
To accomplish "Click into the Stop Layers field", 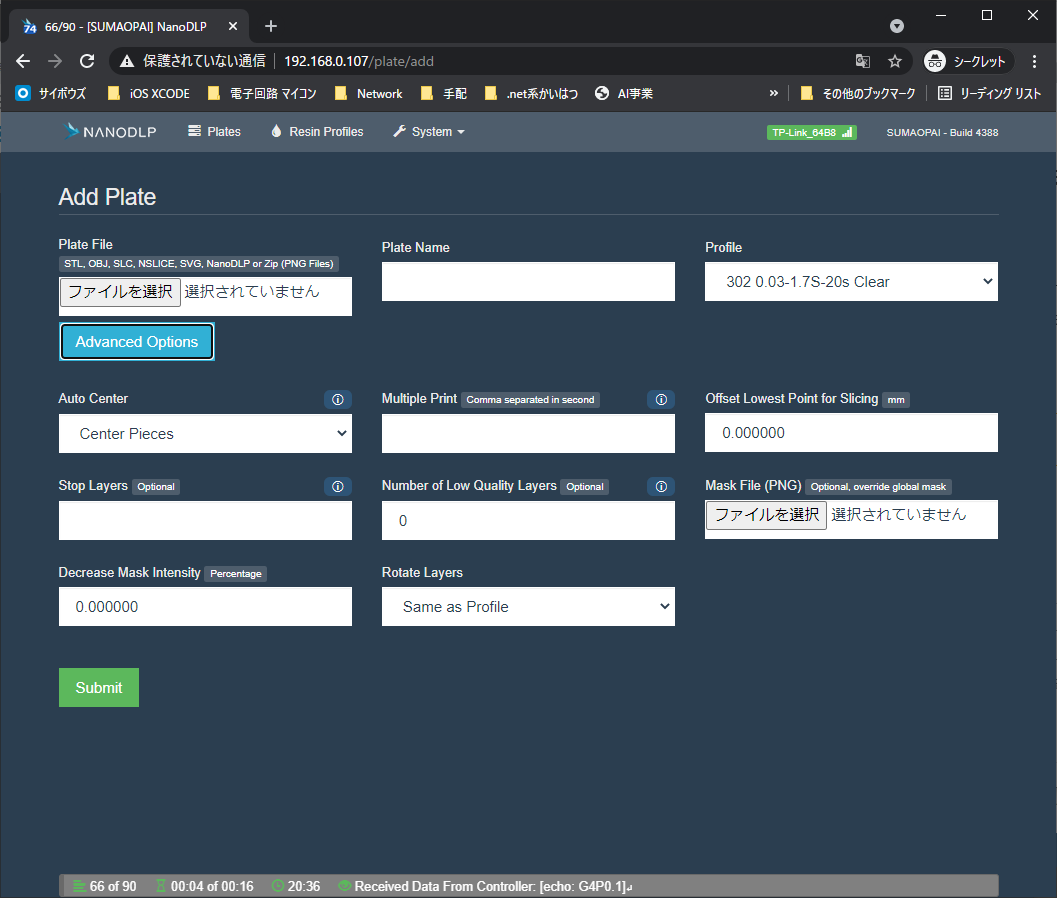I will coord(205,520).
